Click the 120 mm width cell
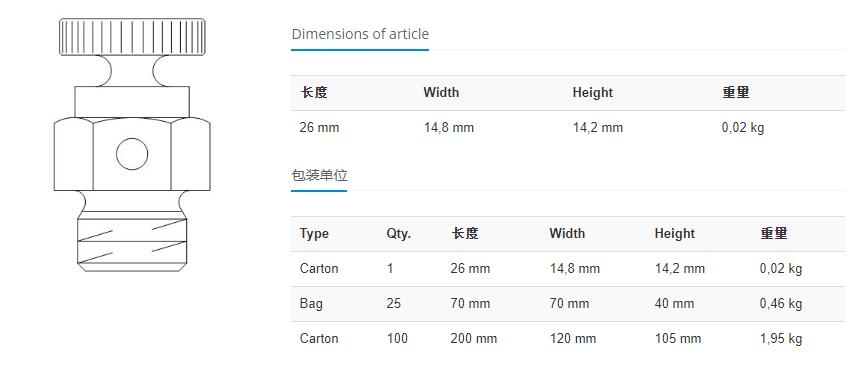This screenshot has height=382, width=865. point(573,338)
